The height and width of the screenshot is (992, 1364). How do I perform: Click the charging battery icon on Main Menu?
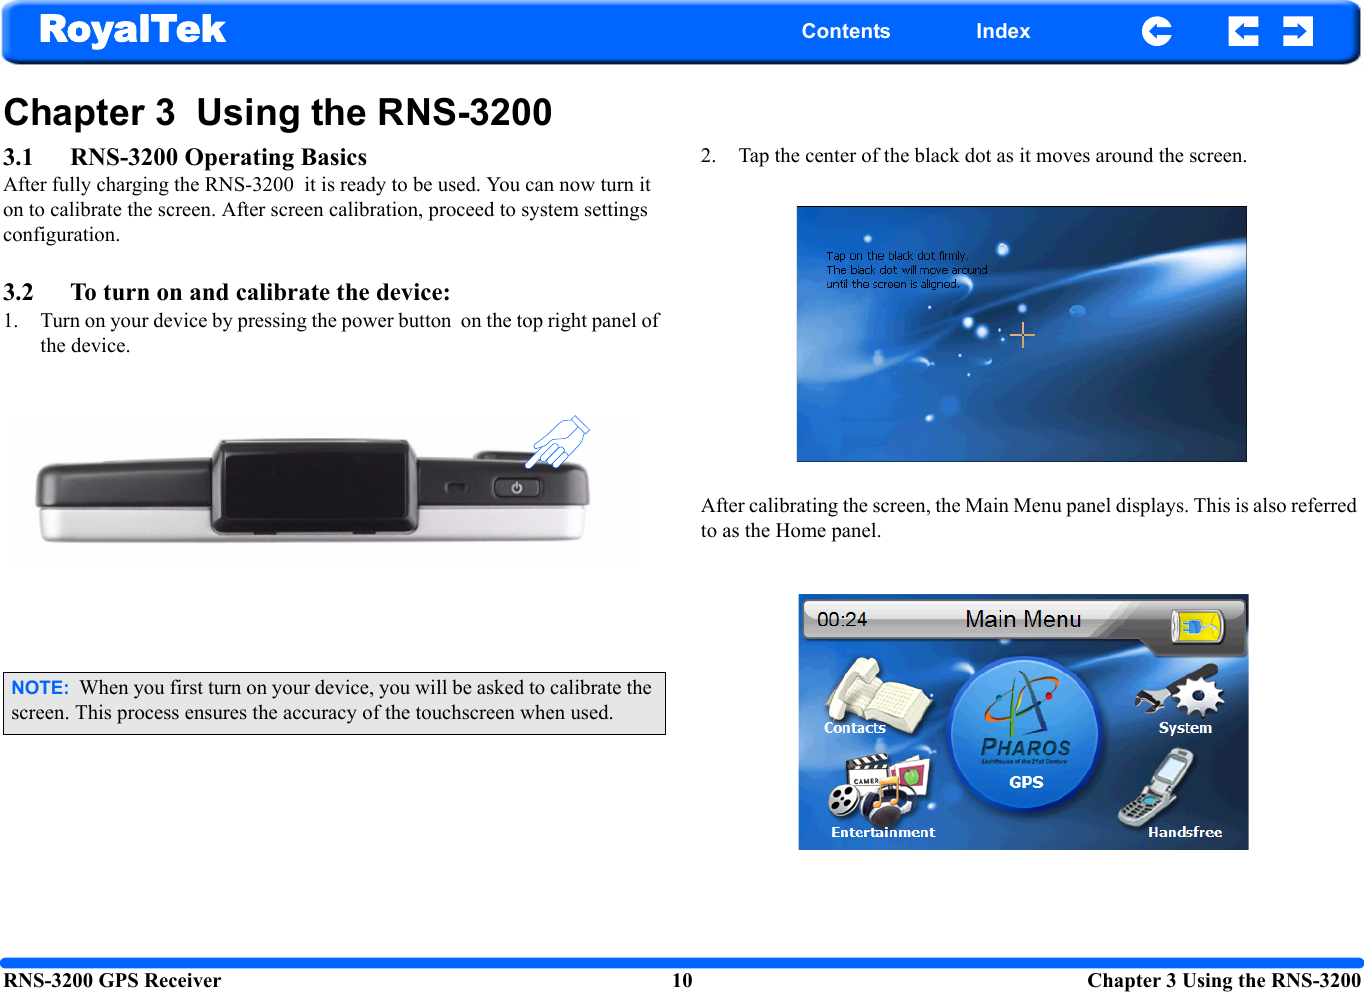pos(1196,624)
